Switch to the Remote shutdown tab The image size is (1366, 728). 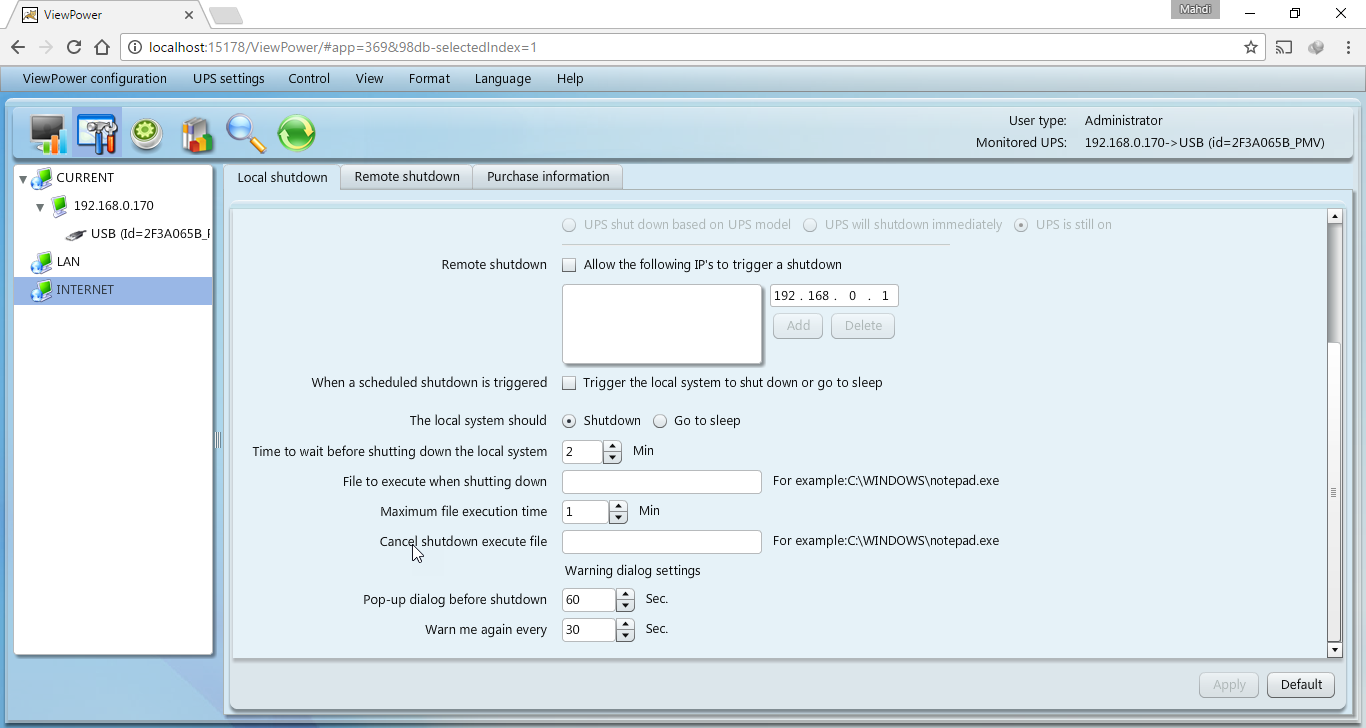click(407, 177)
